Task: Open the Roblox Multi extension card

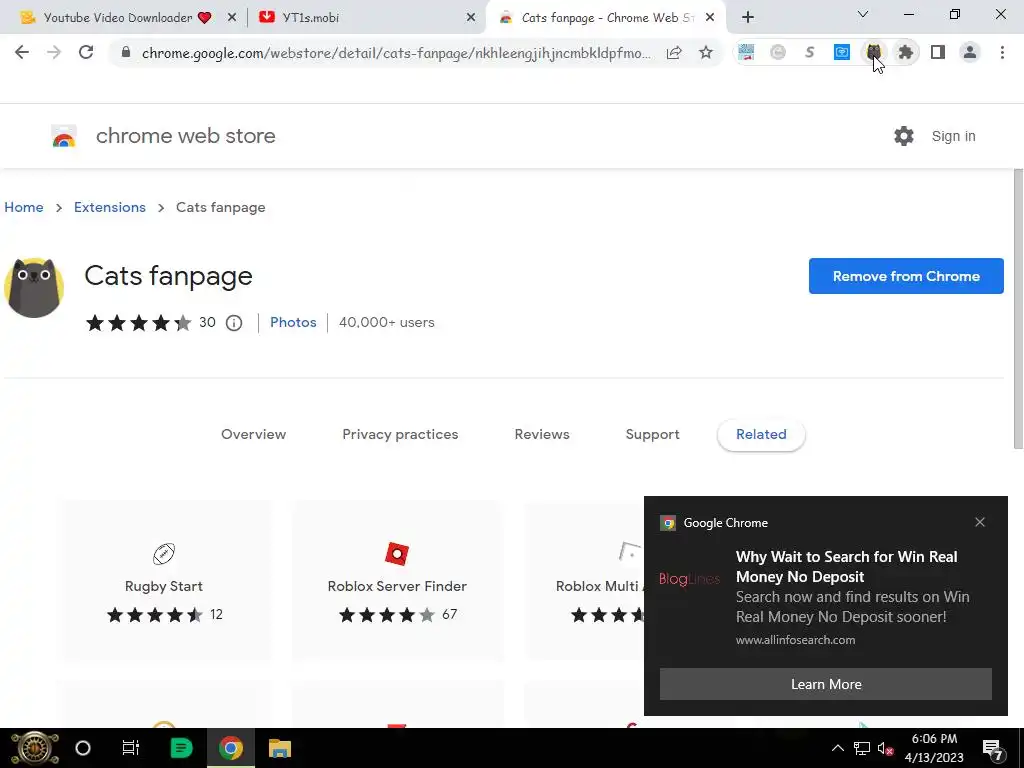Action: point(584,581)
